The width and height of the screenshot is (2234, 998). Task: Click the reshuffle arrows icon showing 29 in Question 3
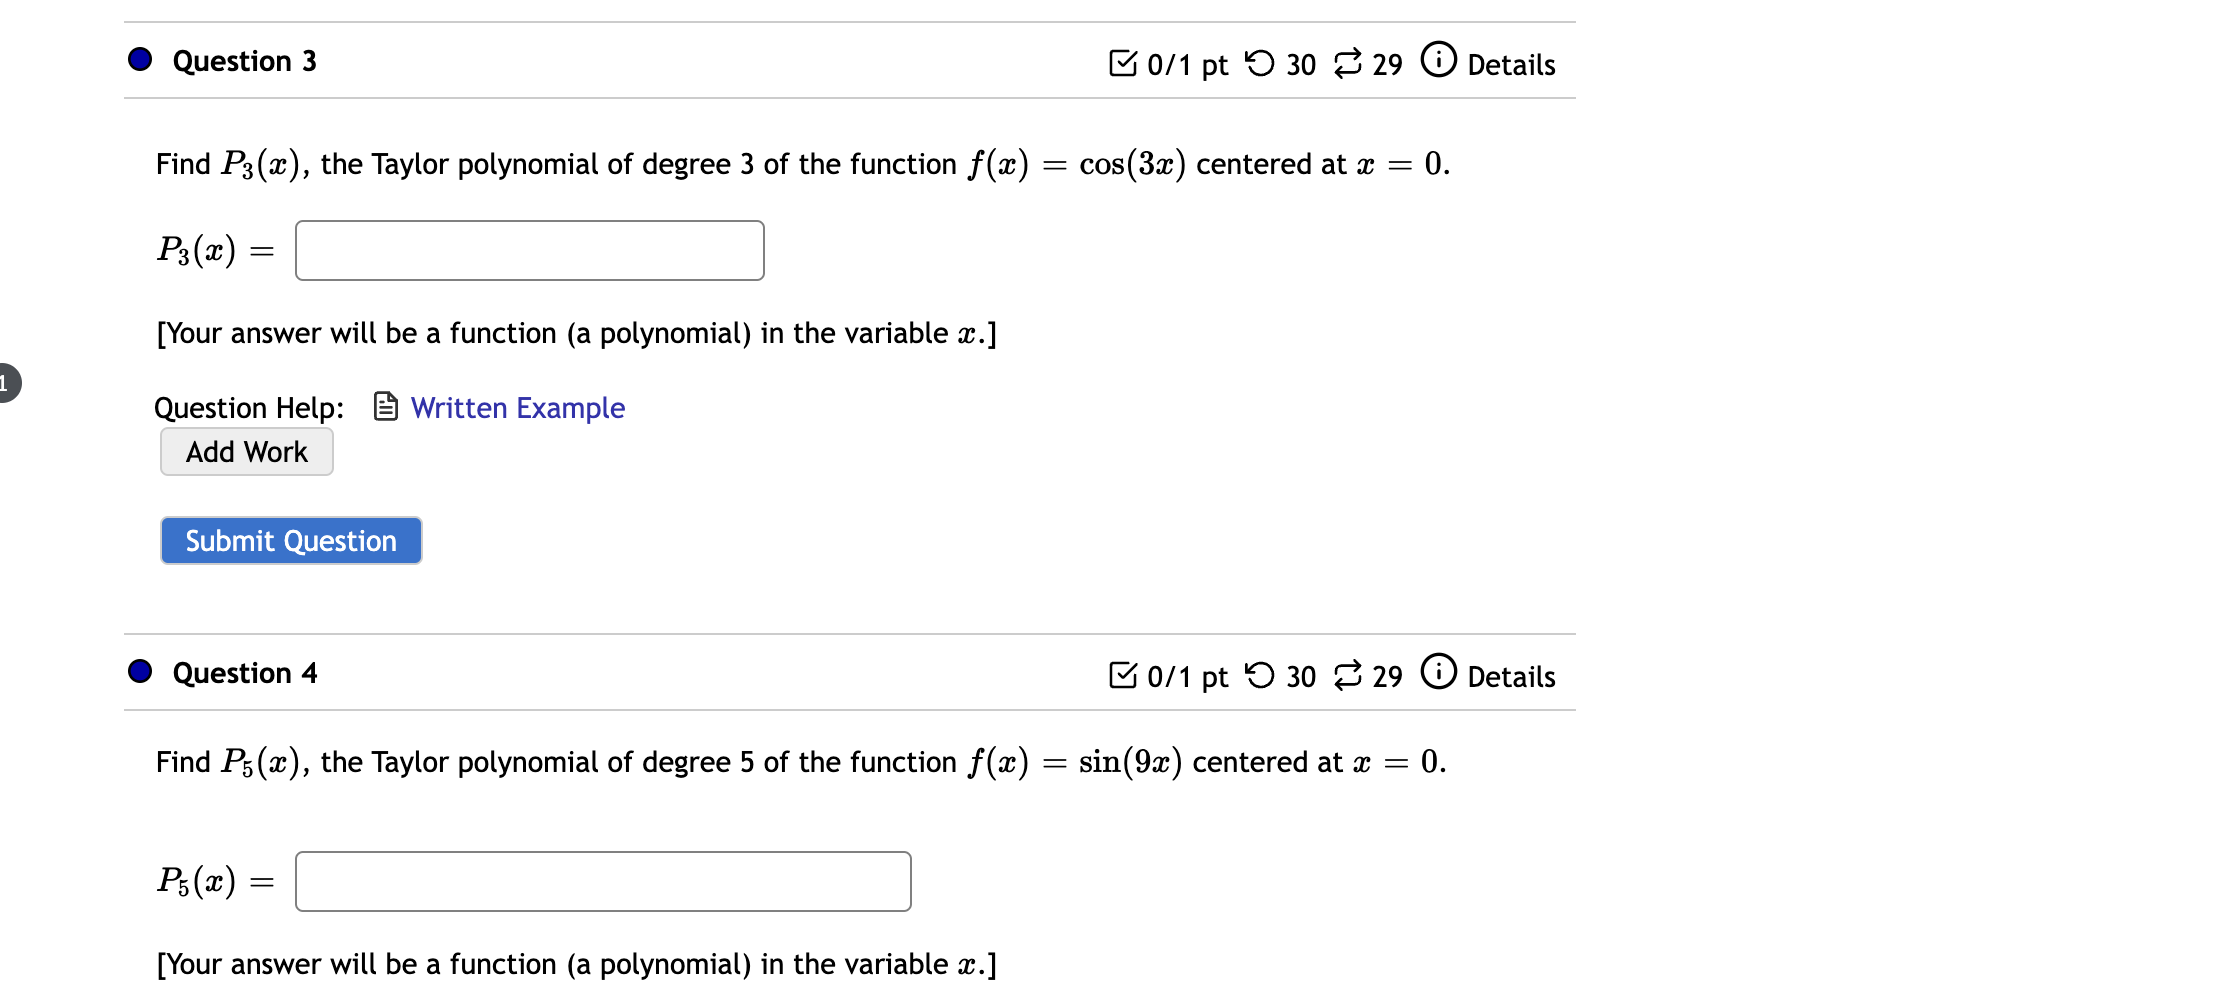(1348, 62)
